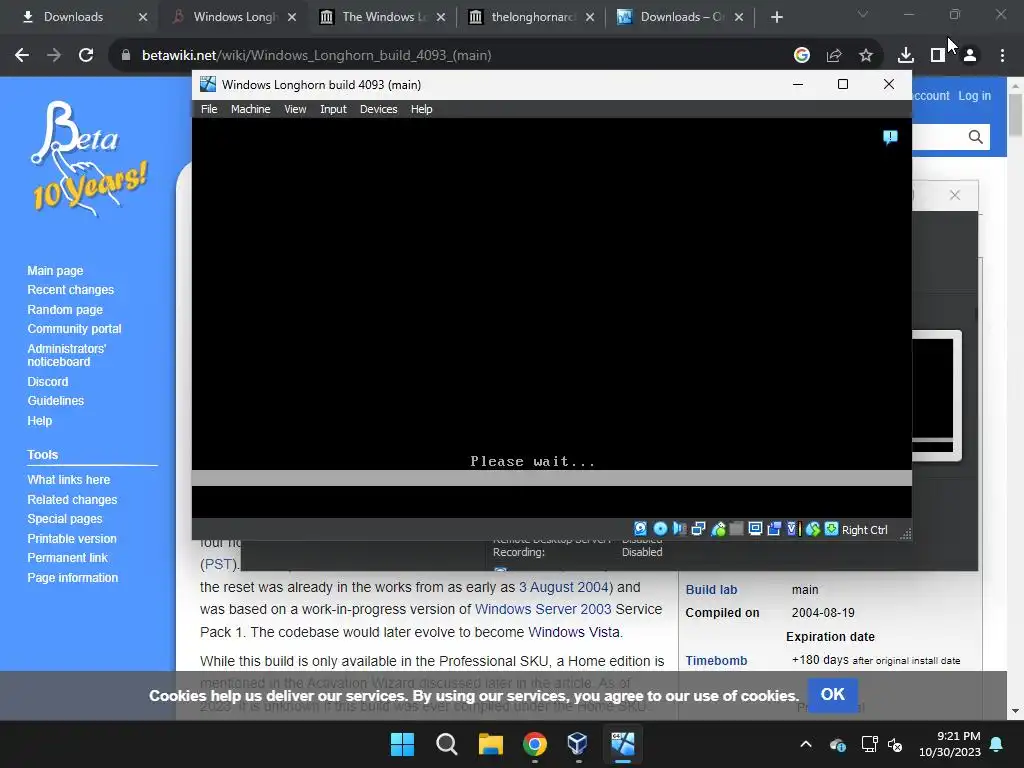Click the Chrome Downloads toolbar icon

pos(905,56)
